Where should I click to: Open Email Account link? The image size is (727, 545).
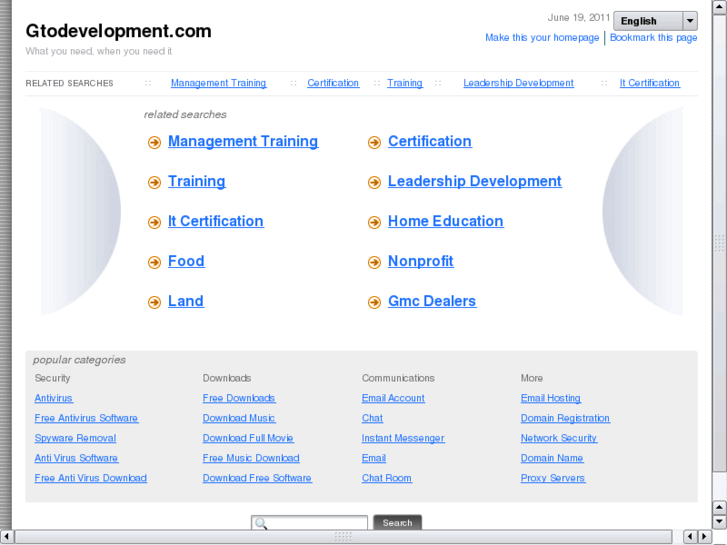point(393,398)
